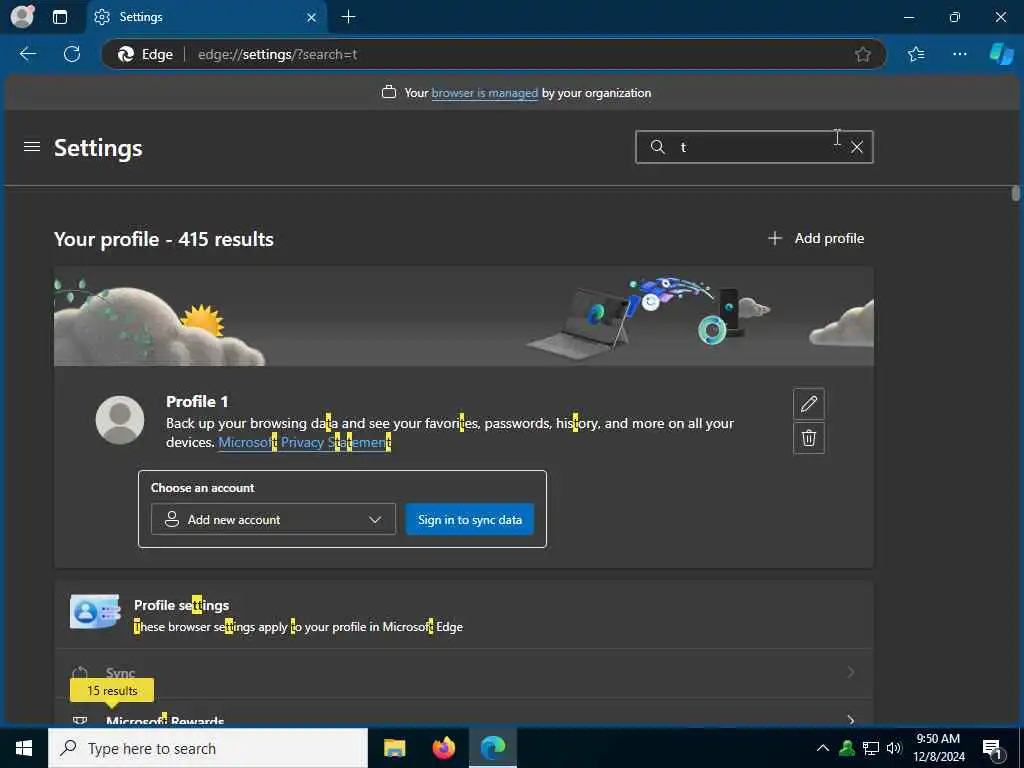Click the Edge site identity badge

tap(145, 54)
